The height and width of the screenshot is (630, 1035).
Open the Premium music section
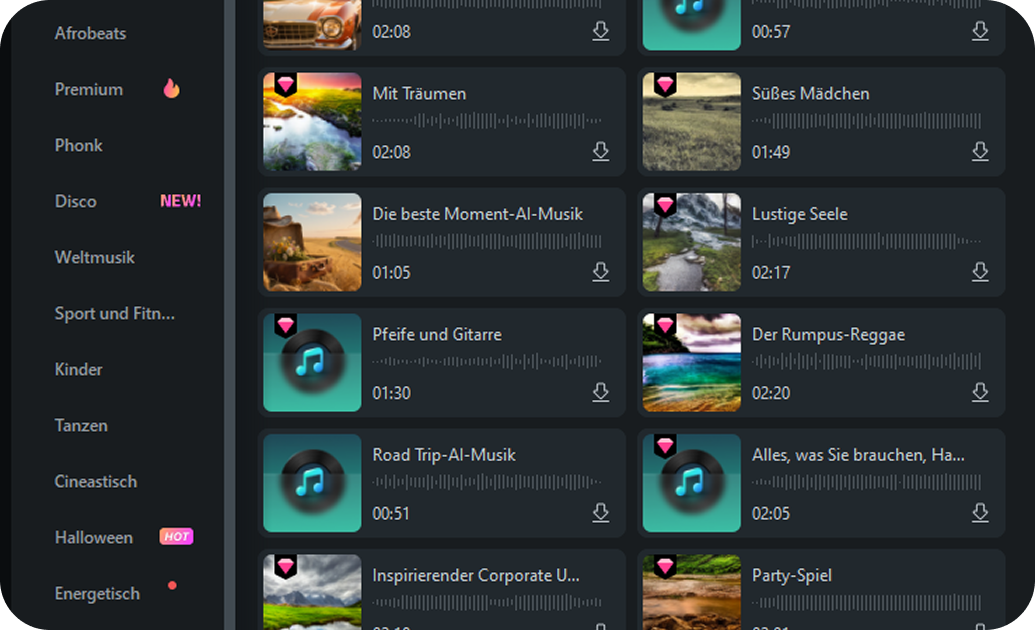tap(89, 89)
